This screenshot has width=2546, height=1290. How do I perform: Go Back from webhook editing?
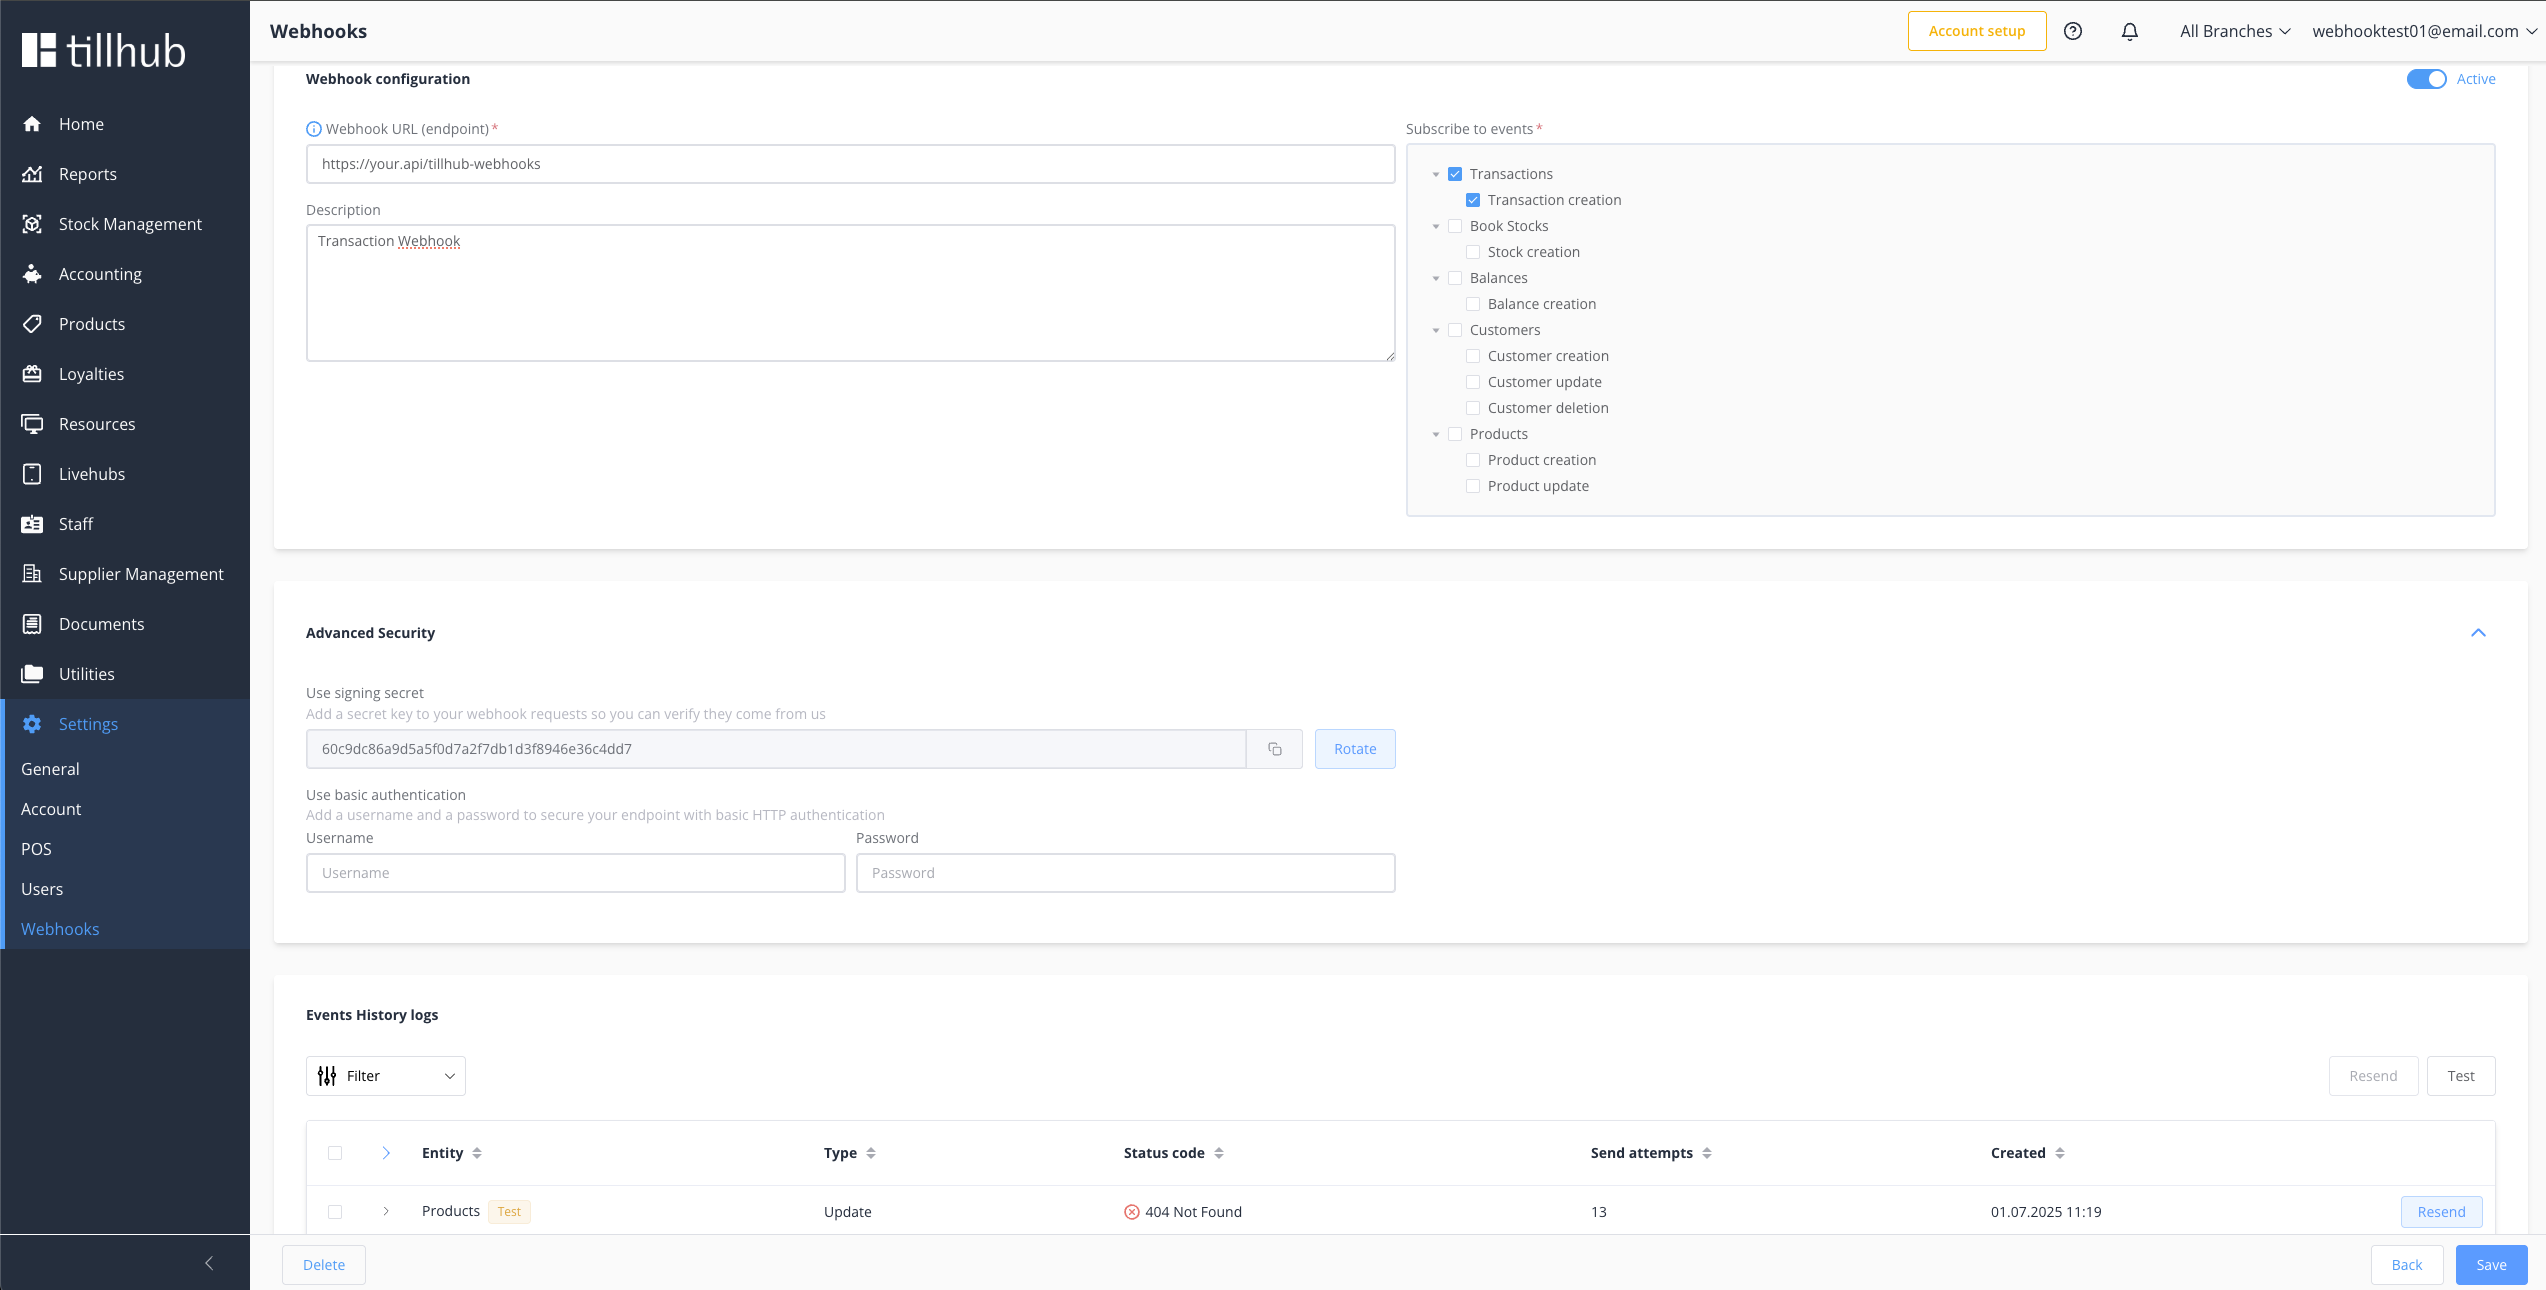2407,1265
